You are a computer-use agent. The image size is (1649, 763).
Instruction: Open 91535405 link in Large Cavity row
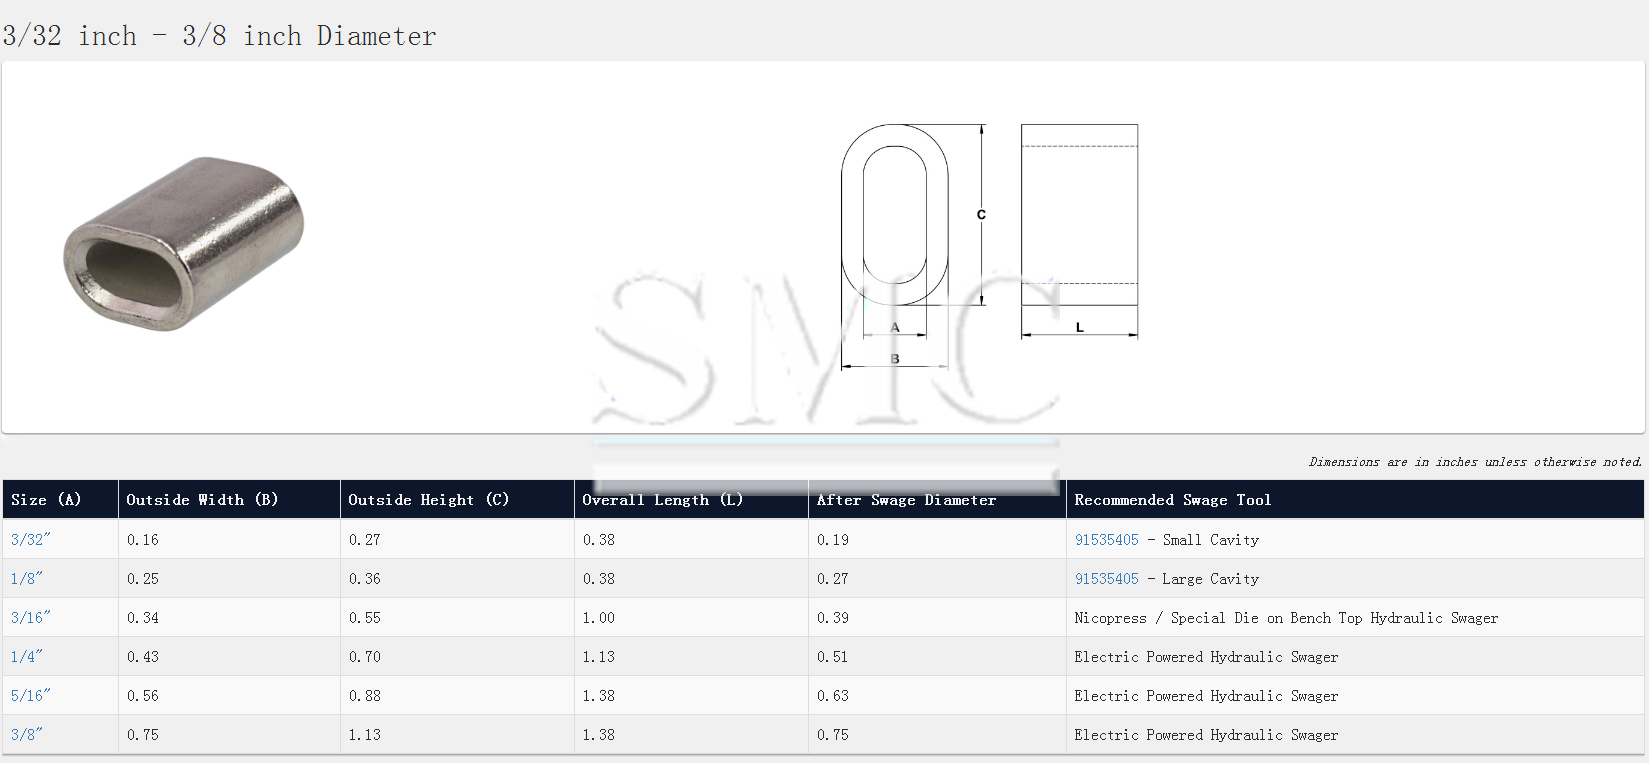1106,579
